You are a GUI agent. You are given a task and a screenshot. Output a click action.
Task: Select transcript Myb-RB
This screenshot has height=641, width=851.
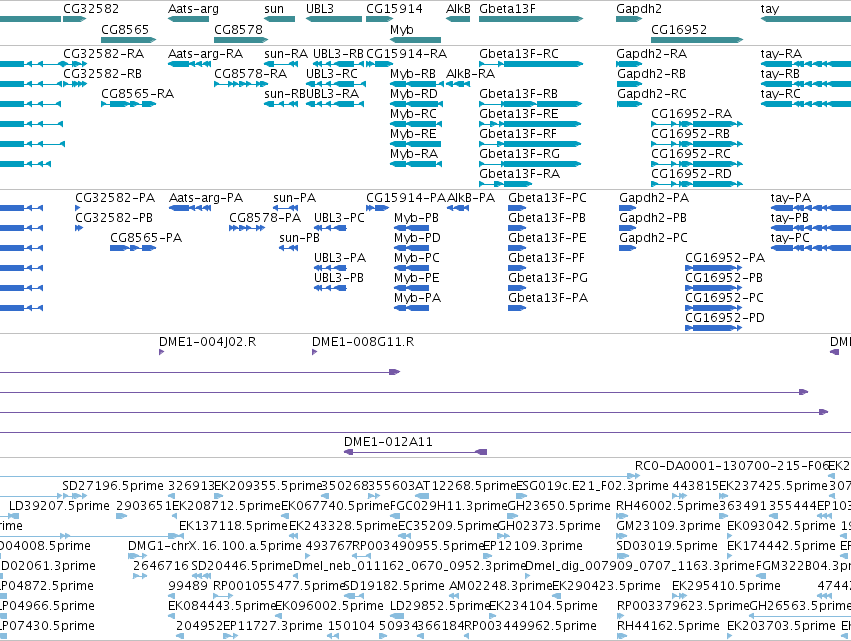pos(417,84)
